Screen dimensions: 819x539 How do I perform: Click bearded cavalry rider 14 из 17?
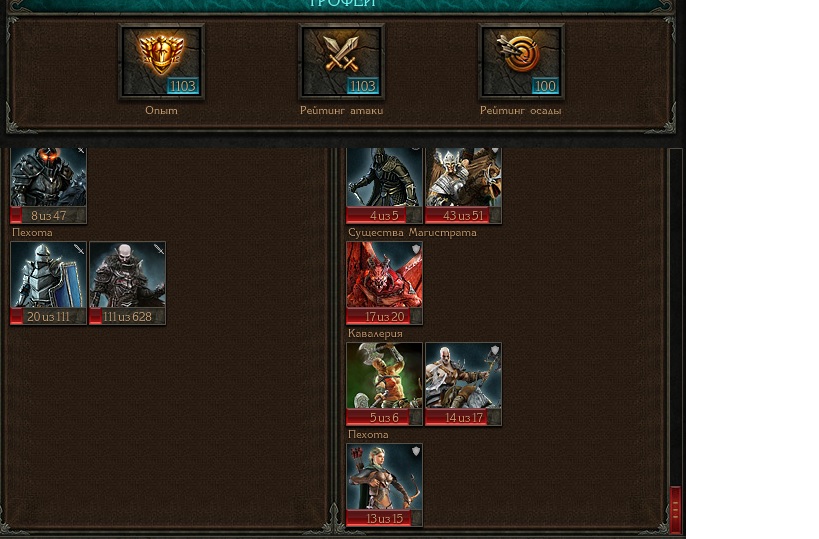pos(463,384)
